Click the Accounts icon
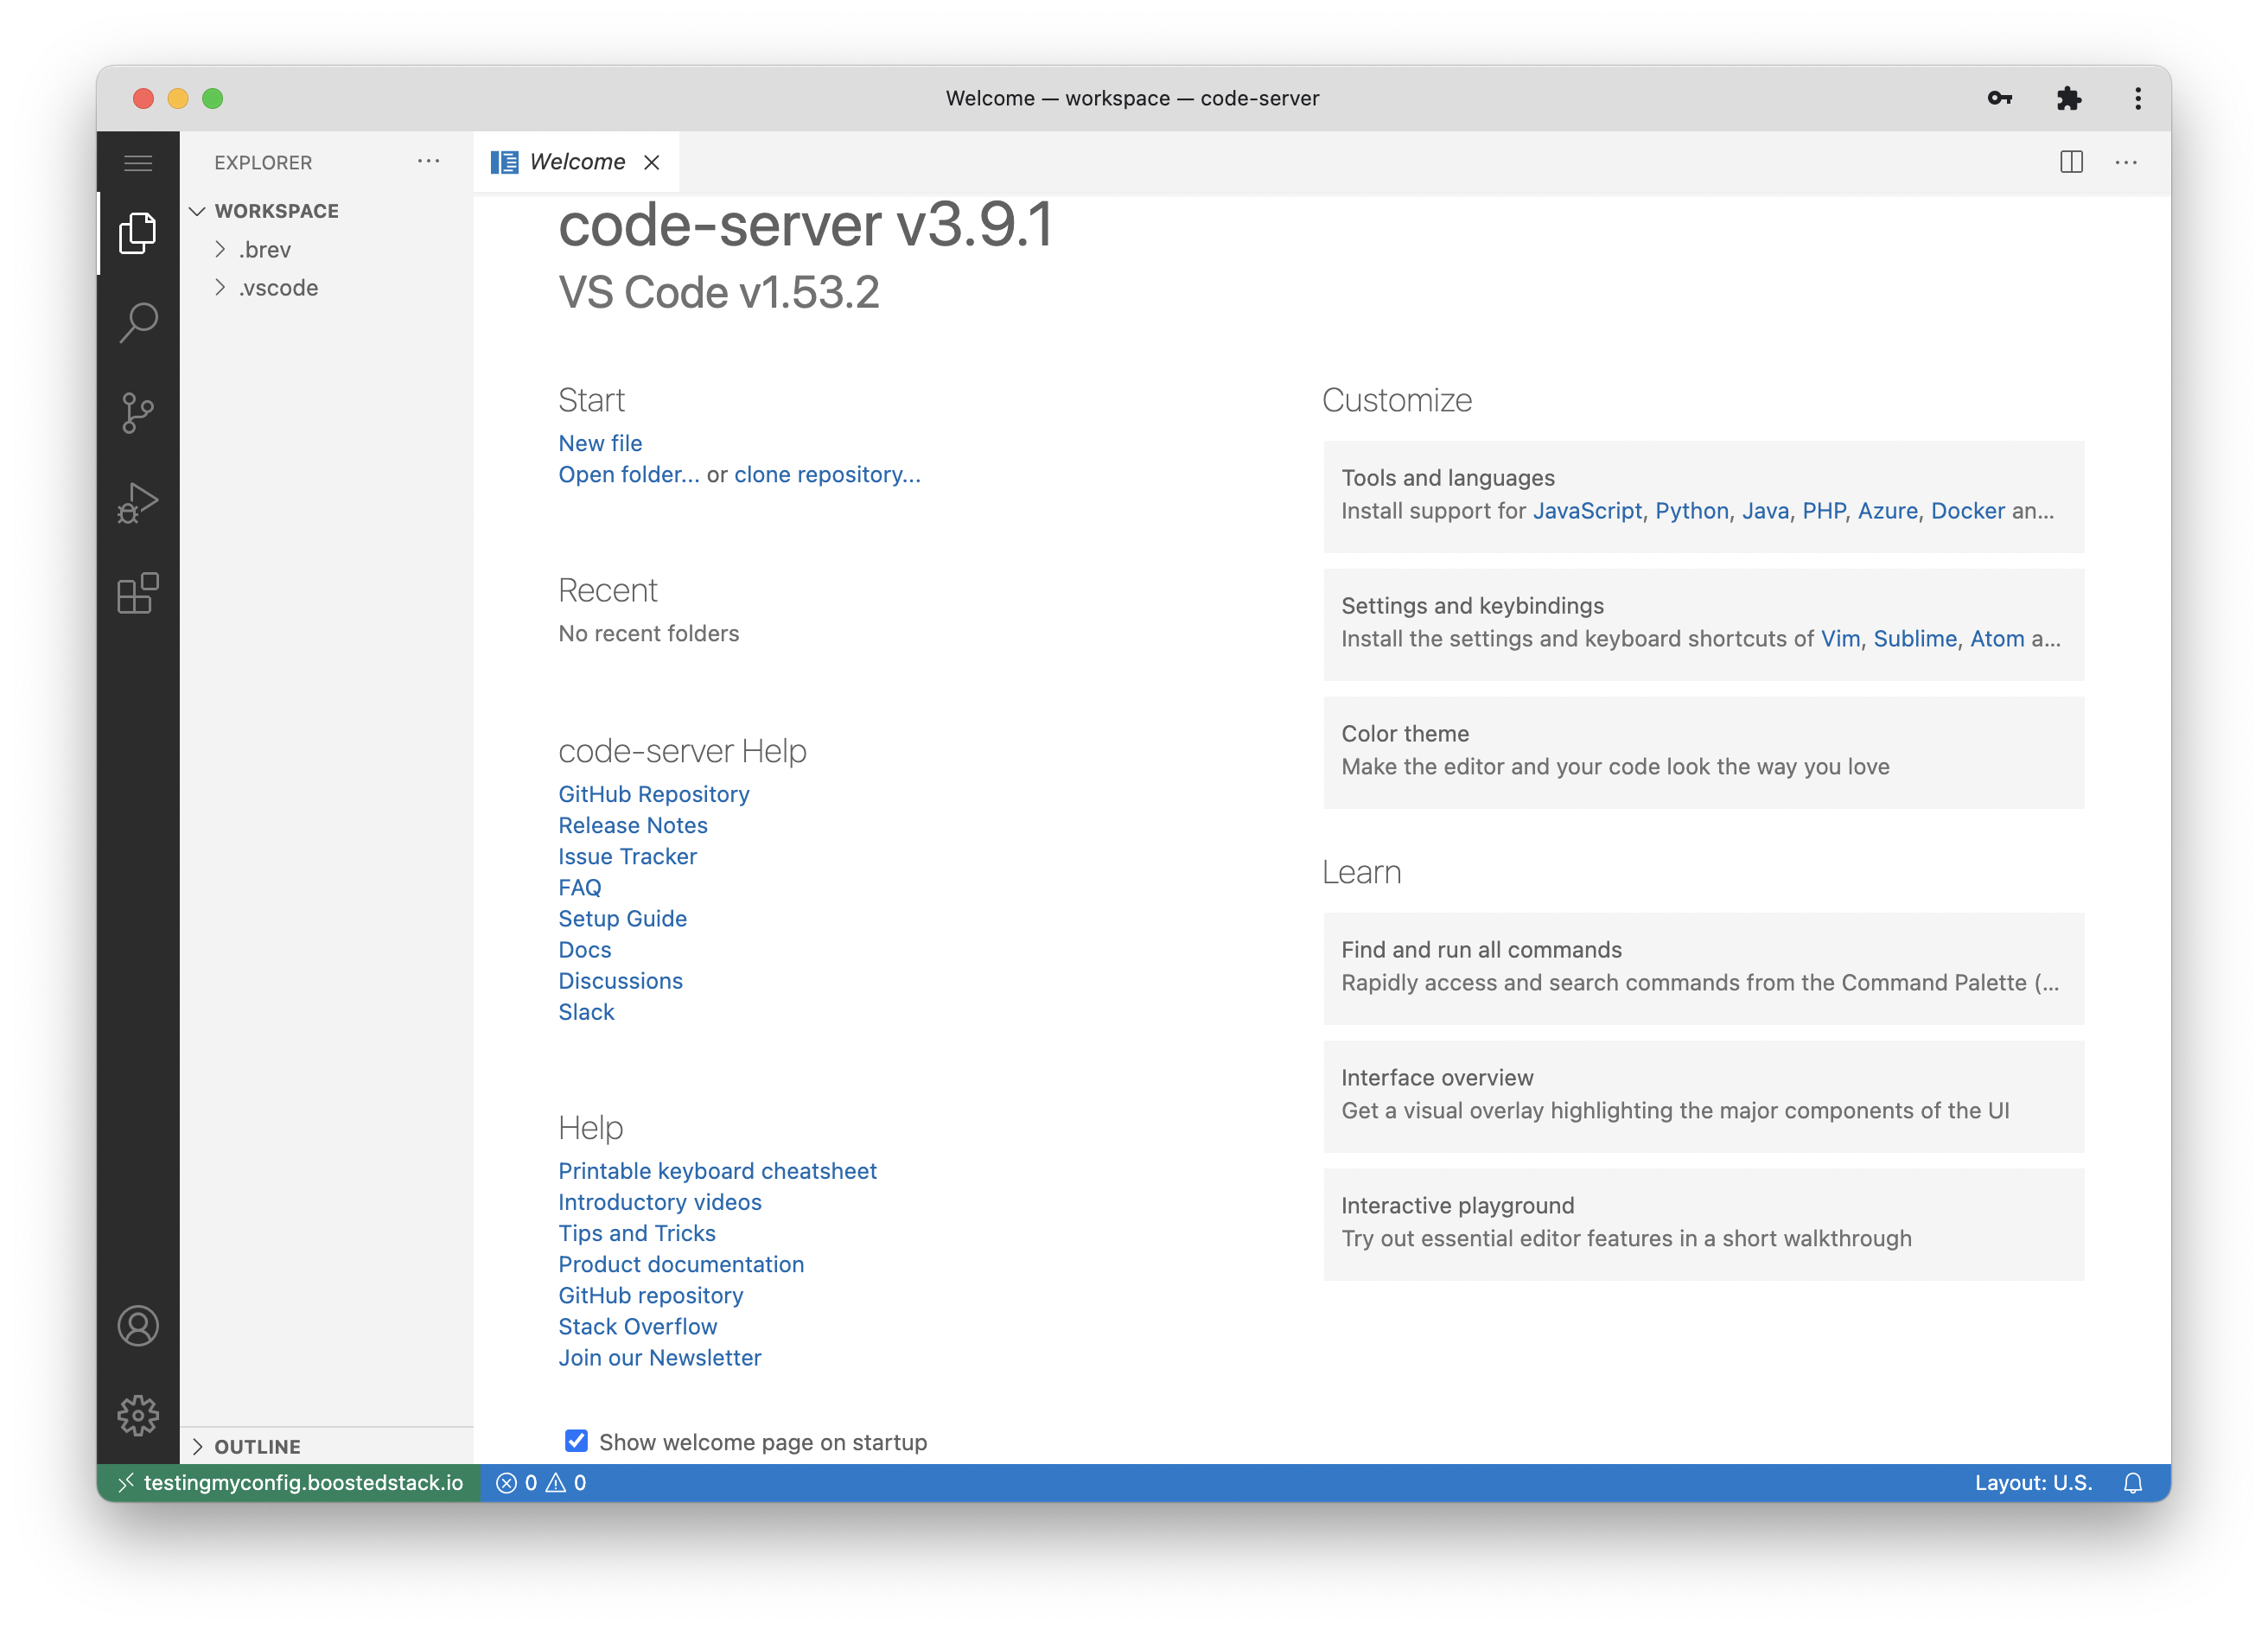 click(138, 1326)
